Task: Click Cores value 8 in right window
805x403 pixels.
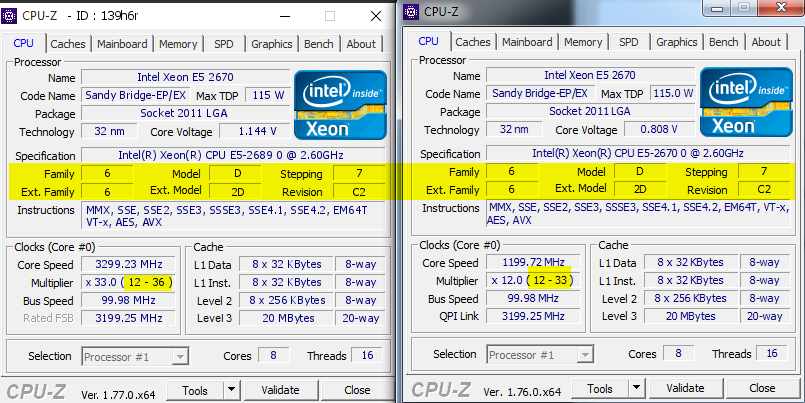Action: [678, 354]
